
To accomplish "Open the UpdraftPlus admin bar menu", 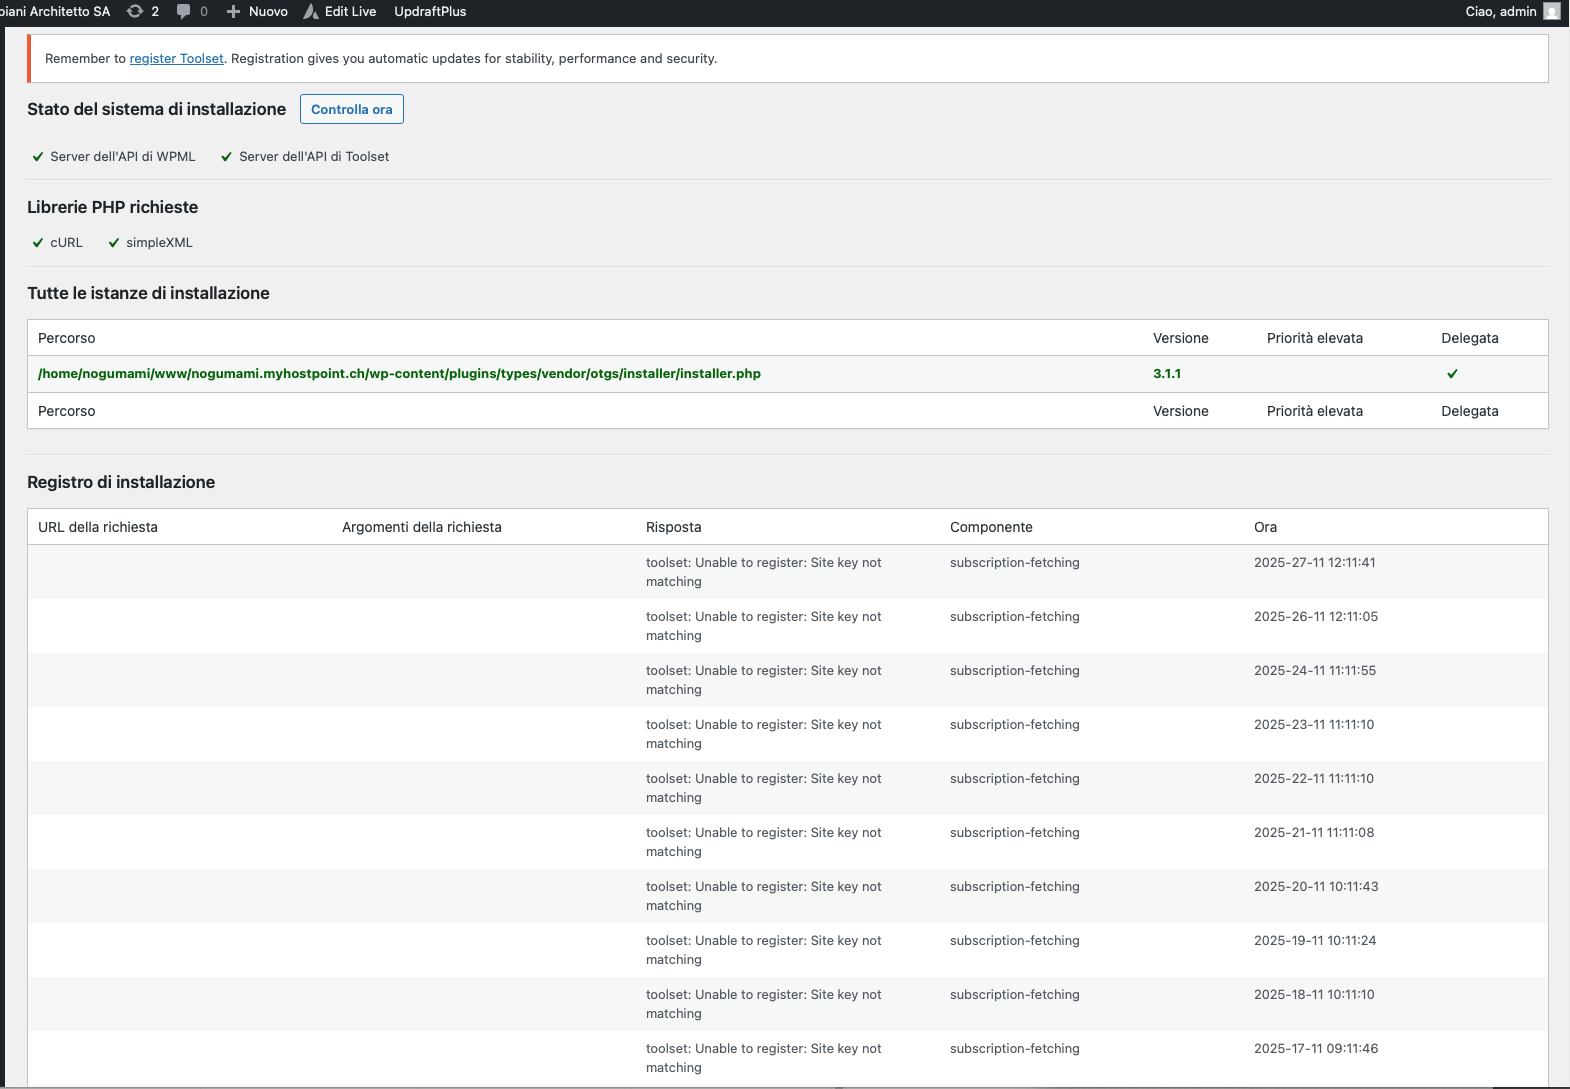I will pyautogui.click(x=430, y=12).
